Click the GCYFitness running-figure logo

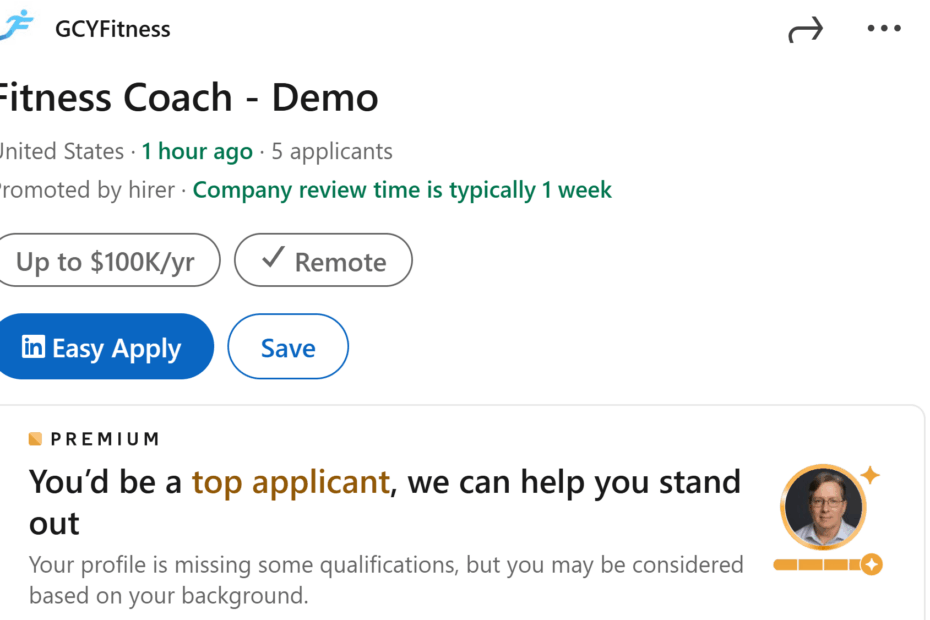coord(17,26)
